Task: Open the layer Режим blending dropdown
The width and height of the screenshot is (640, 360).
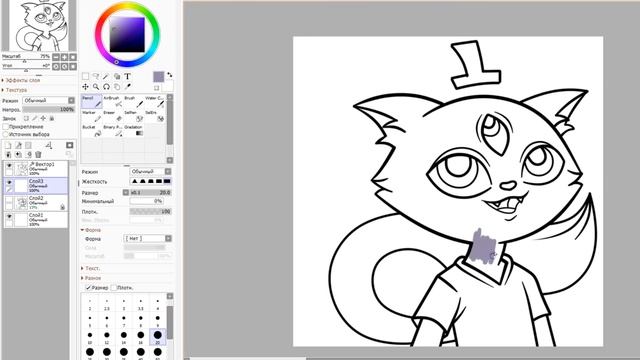Action: pos(49,100)
